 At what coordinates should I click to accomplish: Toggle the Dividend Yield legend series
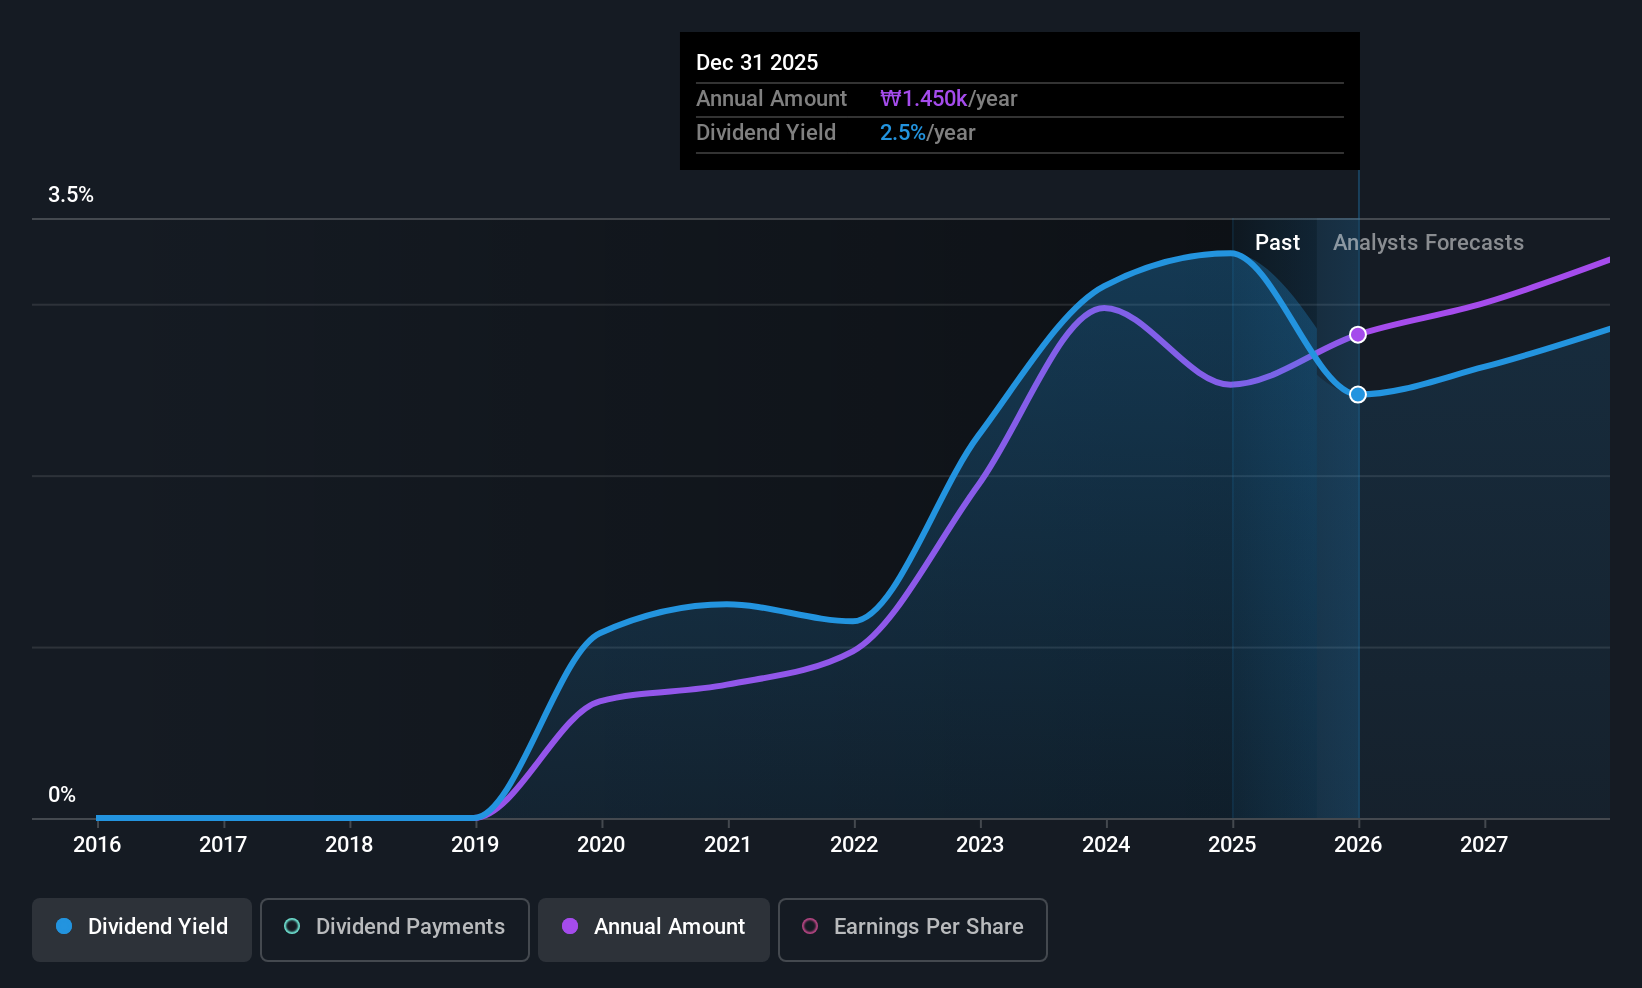point(142,927)
